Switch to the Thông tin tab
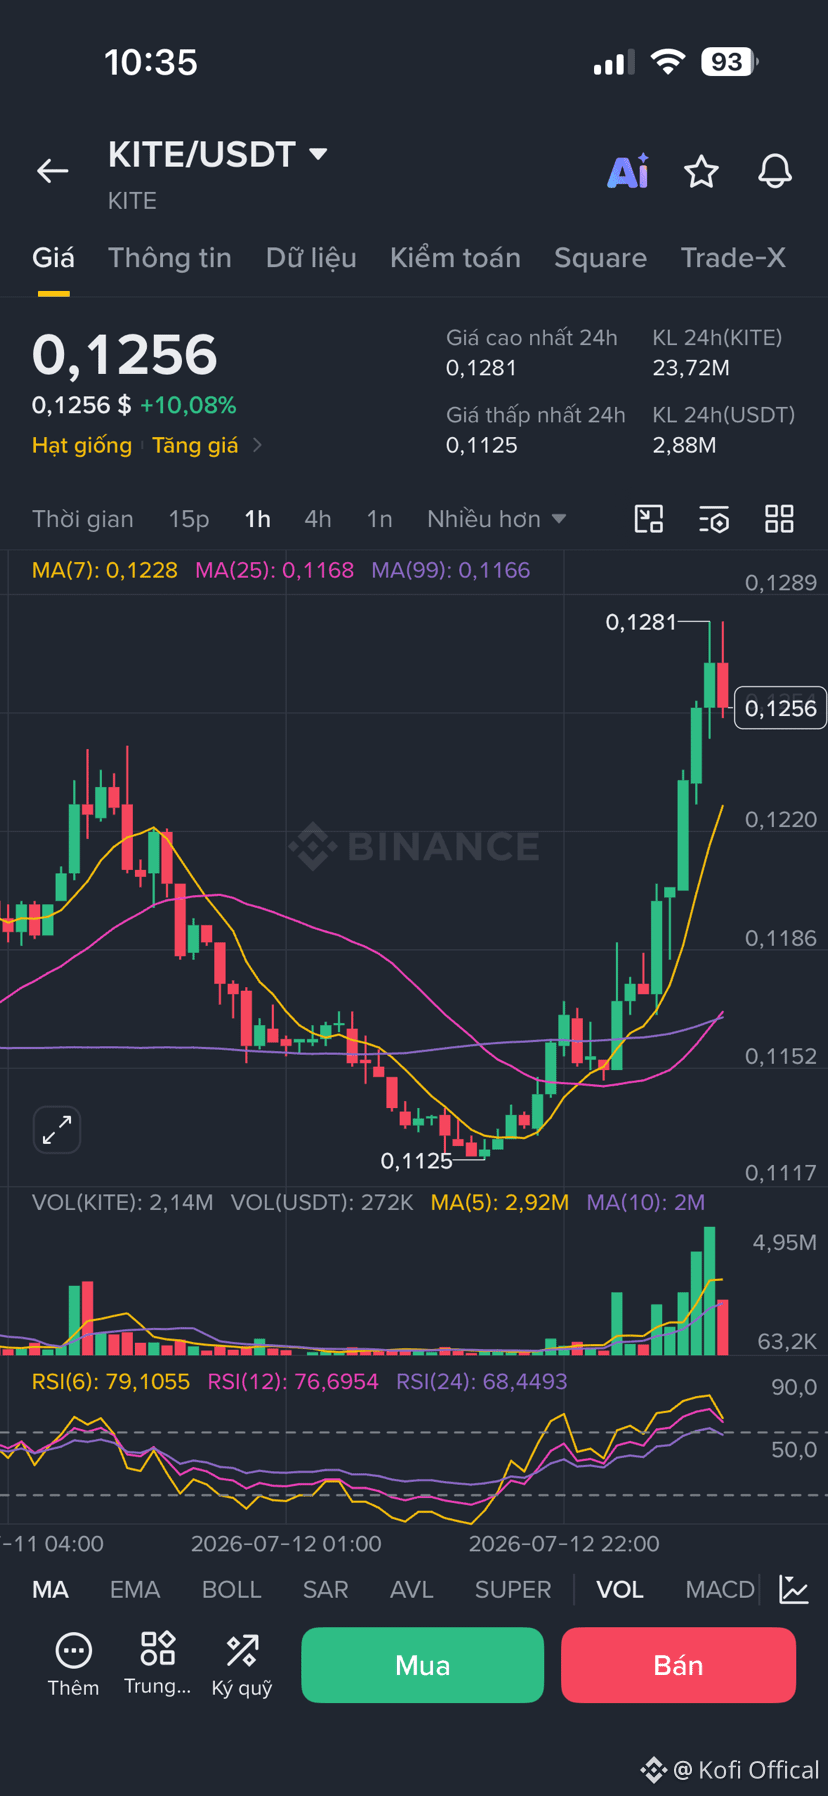The image size is (828, 1796). tap(170, 258)
